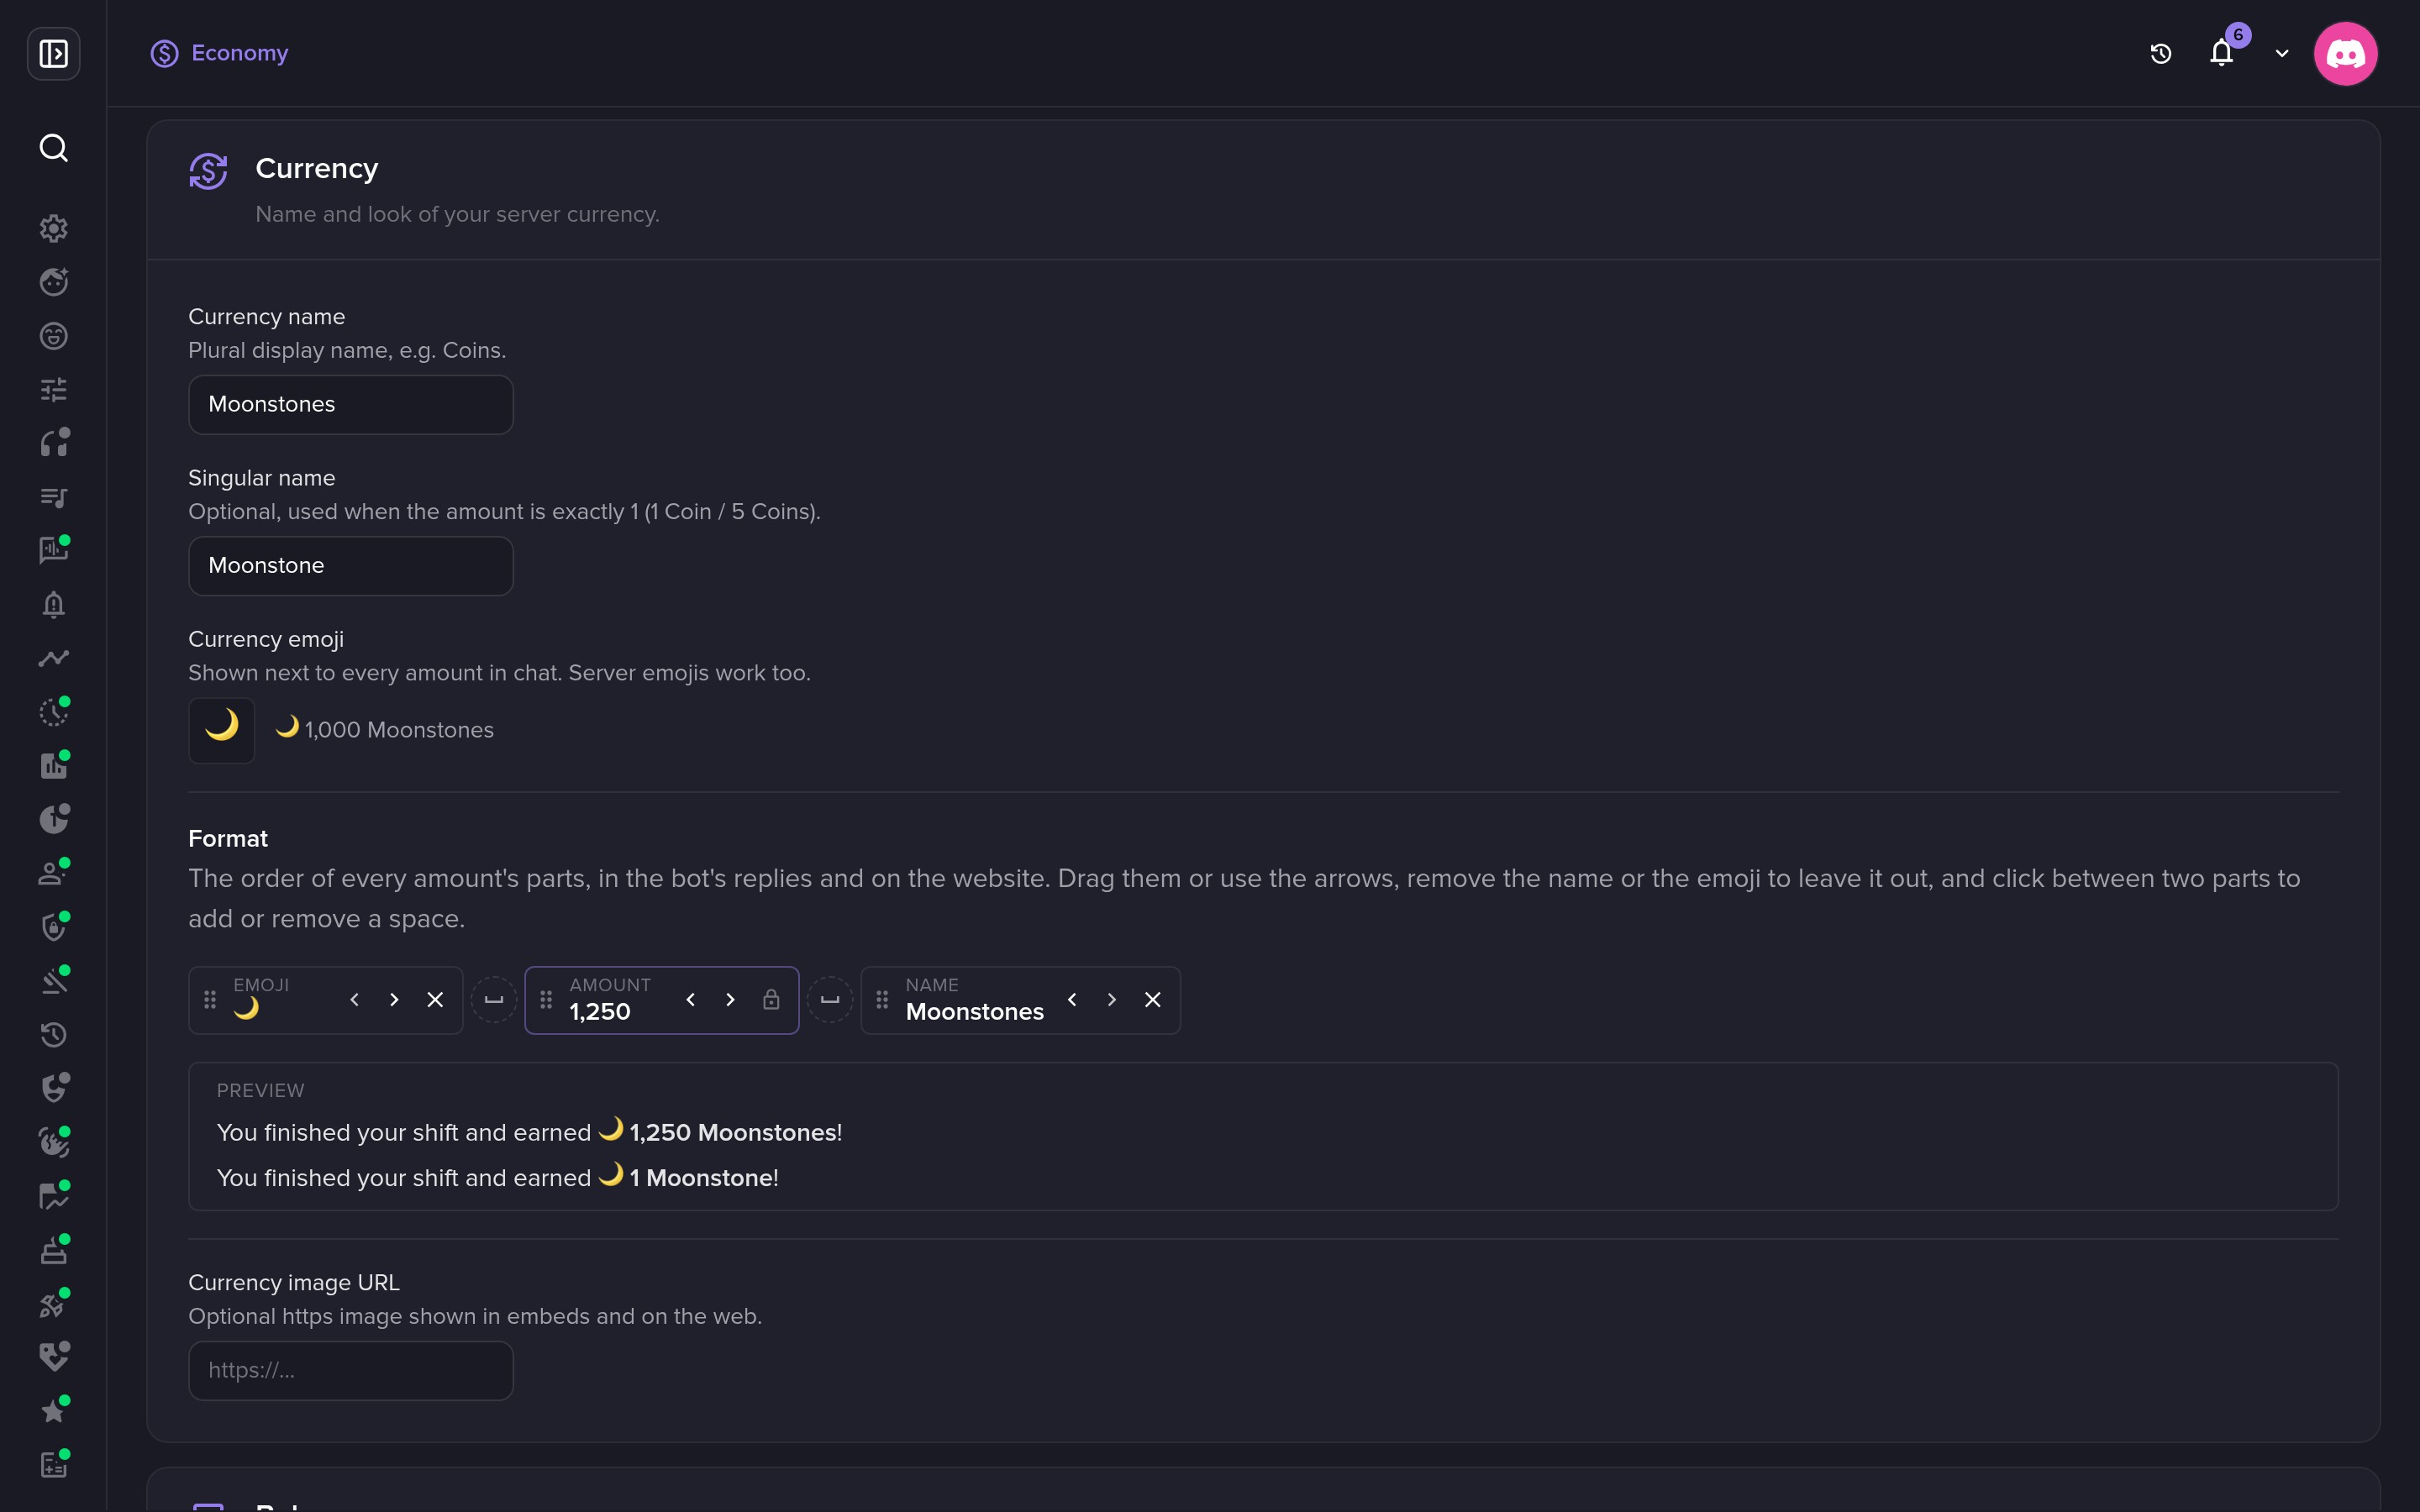Open the star sidebar icon

pyautogui.click(x=53, y=1411)
